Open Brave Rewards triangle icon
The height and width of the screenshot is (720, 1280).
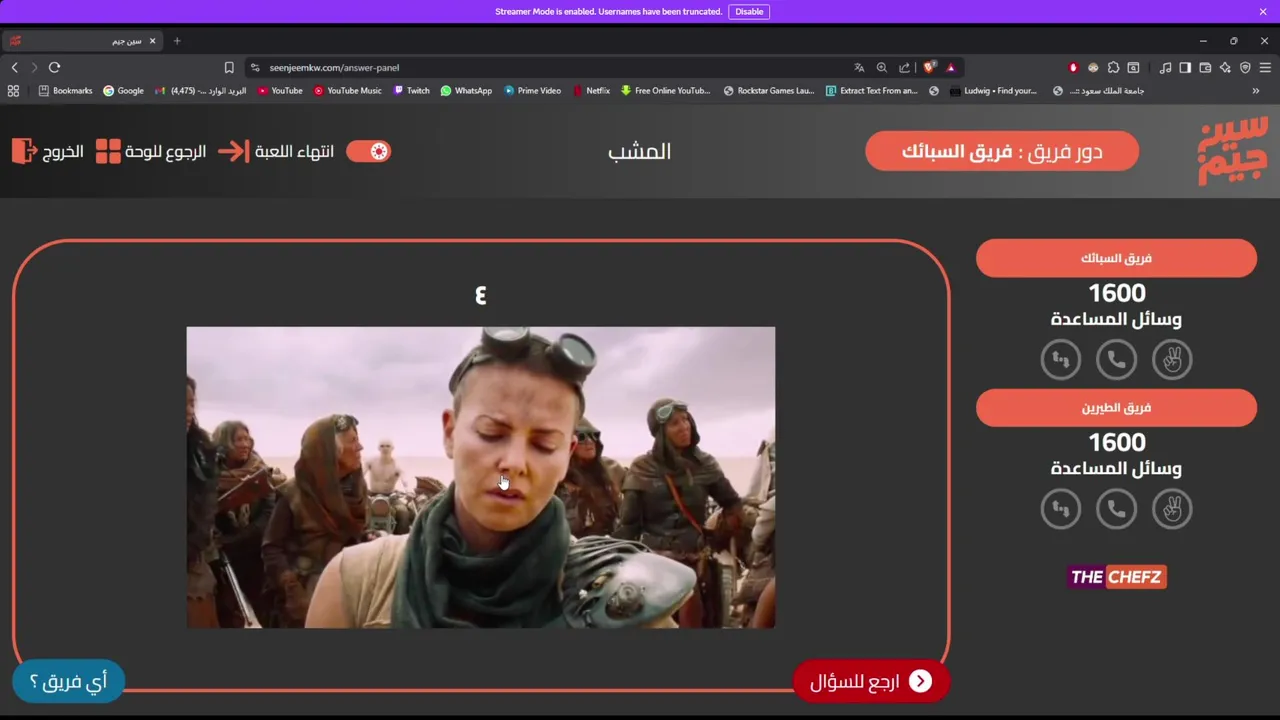click(x=951, y=67)
